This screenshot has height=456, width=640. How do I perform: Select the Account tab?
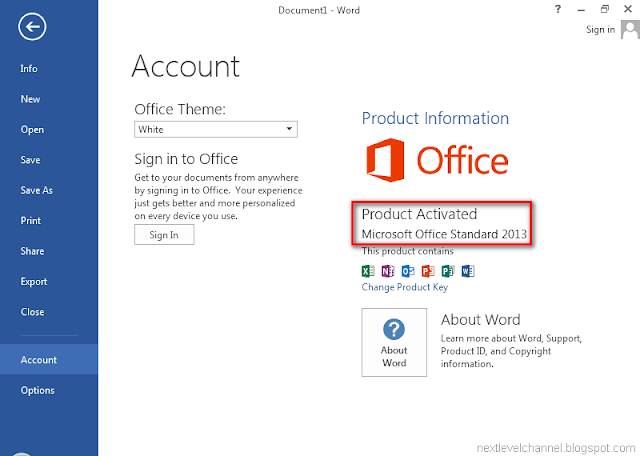click(x=49, y=360)
